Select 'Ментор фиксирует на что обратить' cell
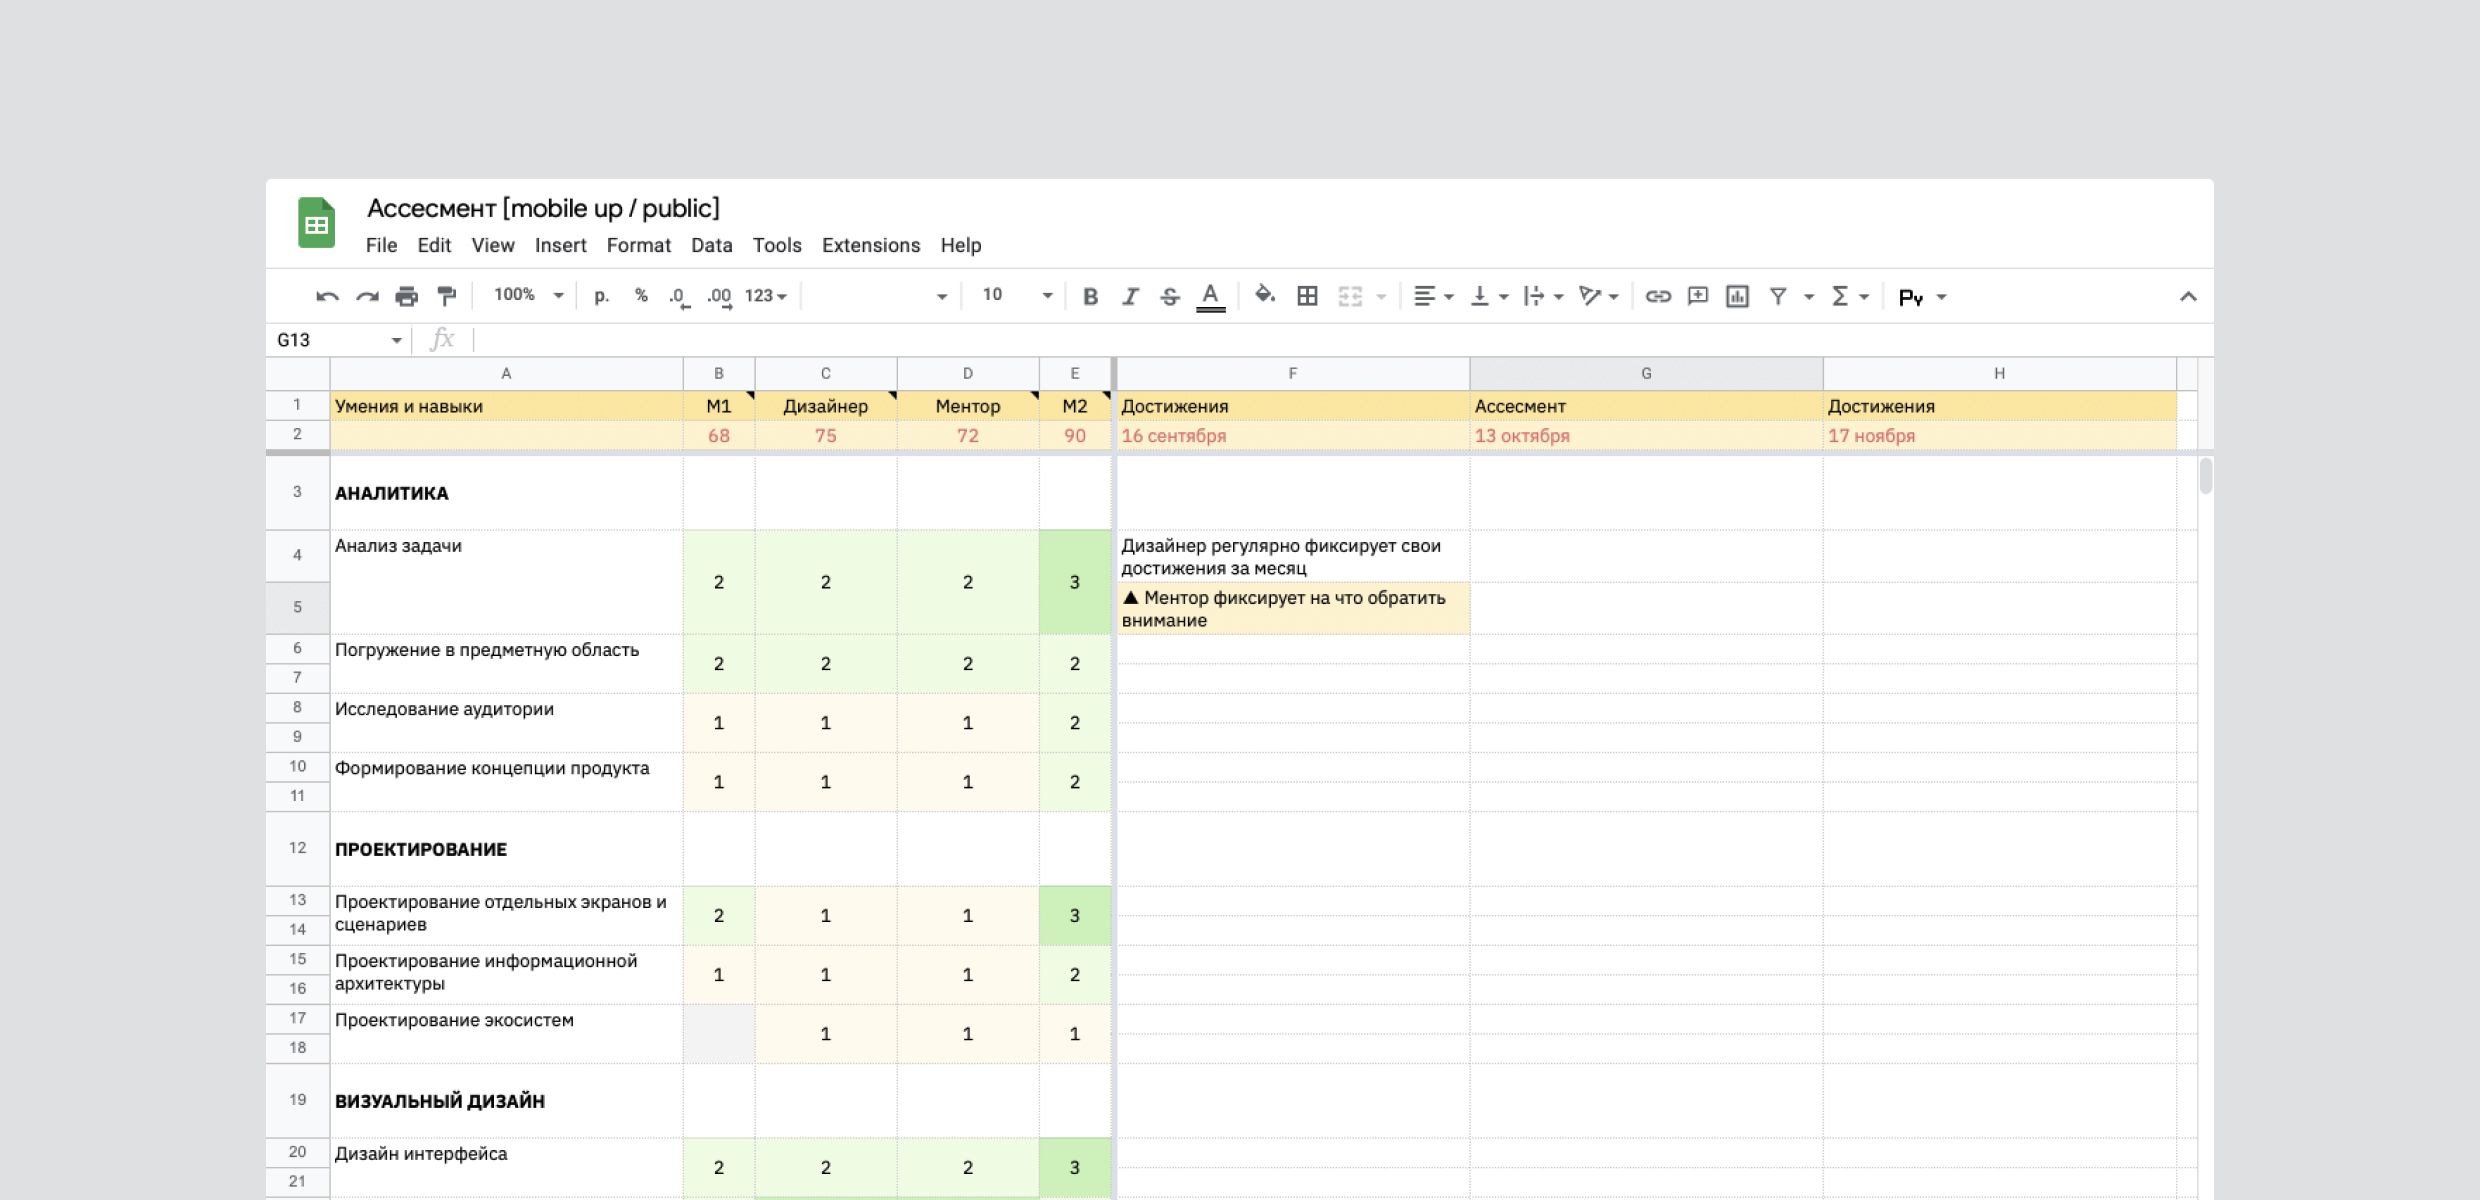 (1292, 608)
